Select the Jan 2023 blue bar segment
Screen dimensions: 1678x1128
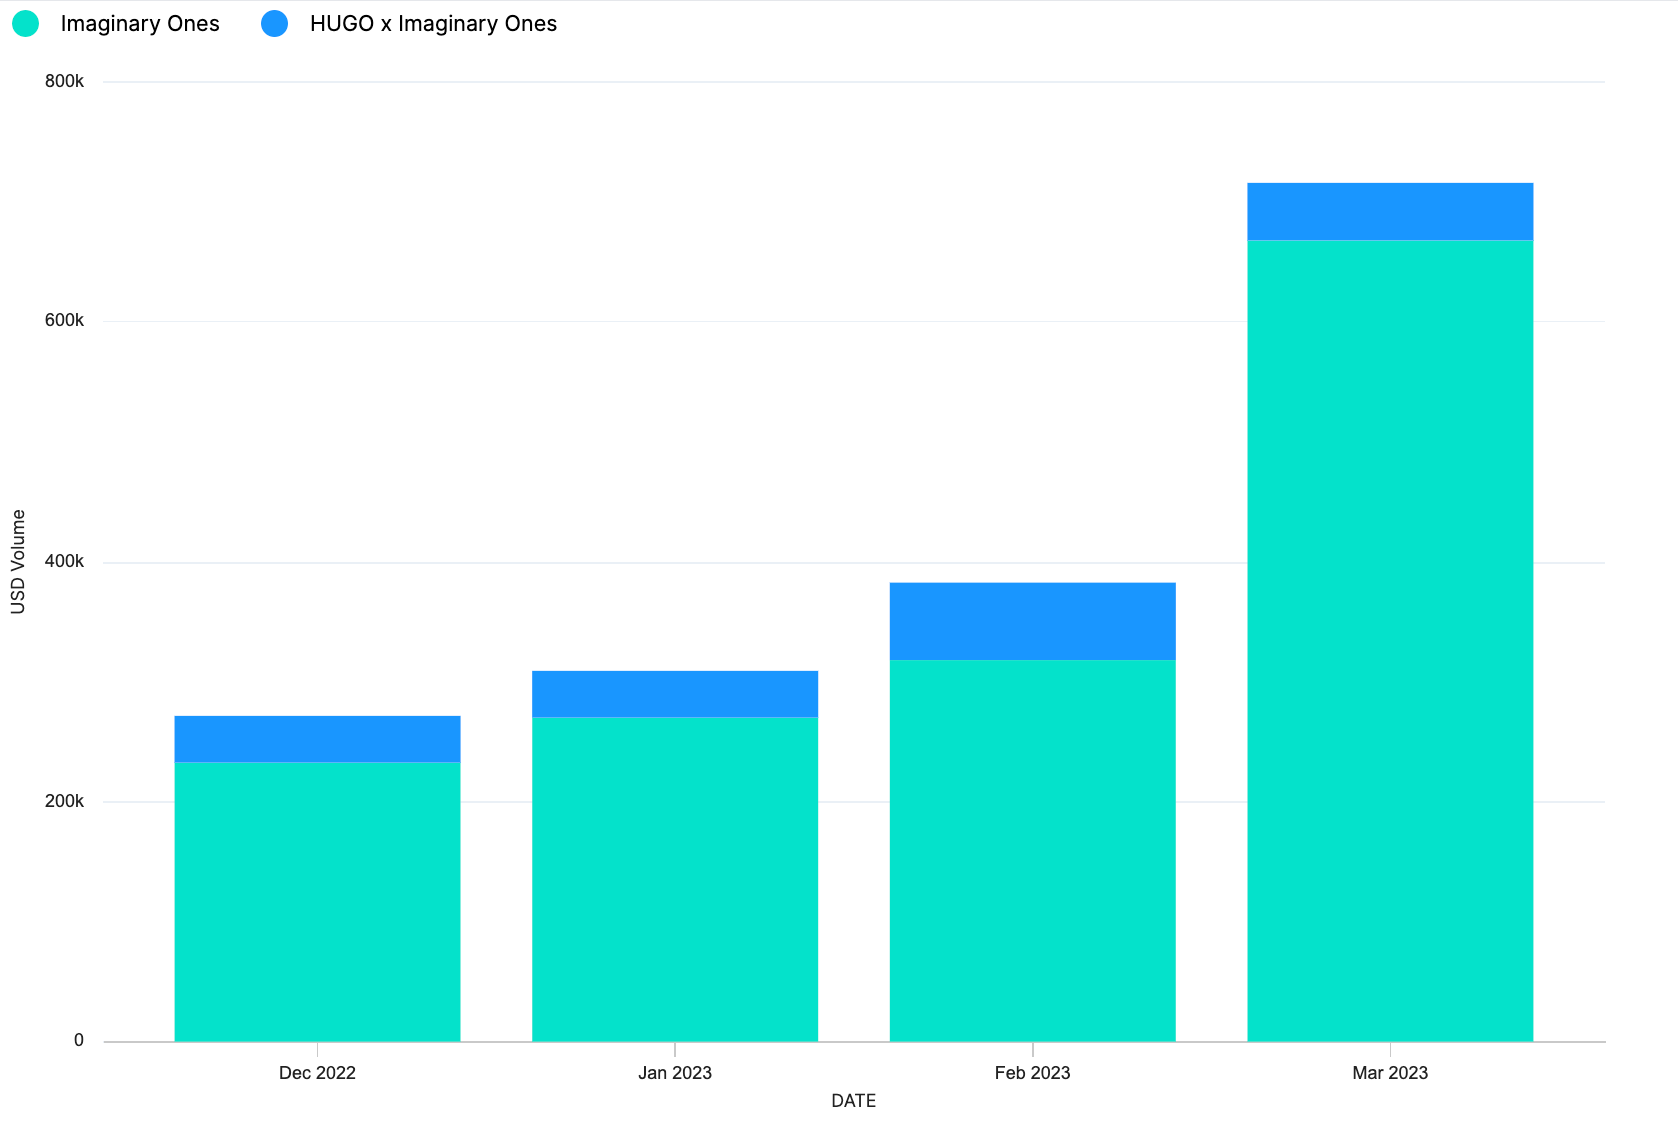pyautogui.click(x=675, y=694)
